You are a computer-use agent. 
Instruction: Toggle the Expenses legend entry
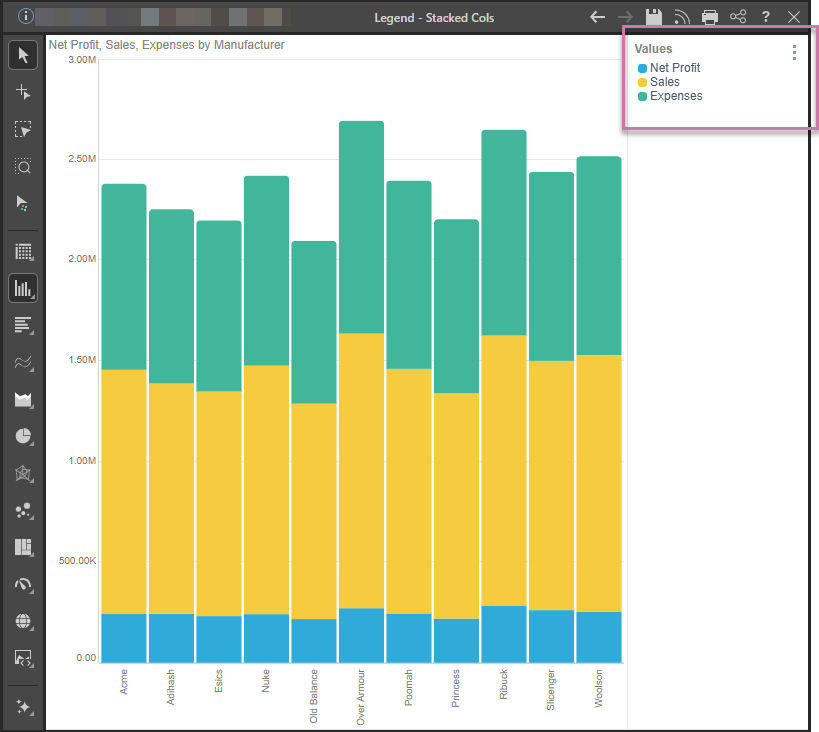pyautogui.click(x=676, y=96)
